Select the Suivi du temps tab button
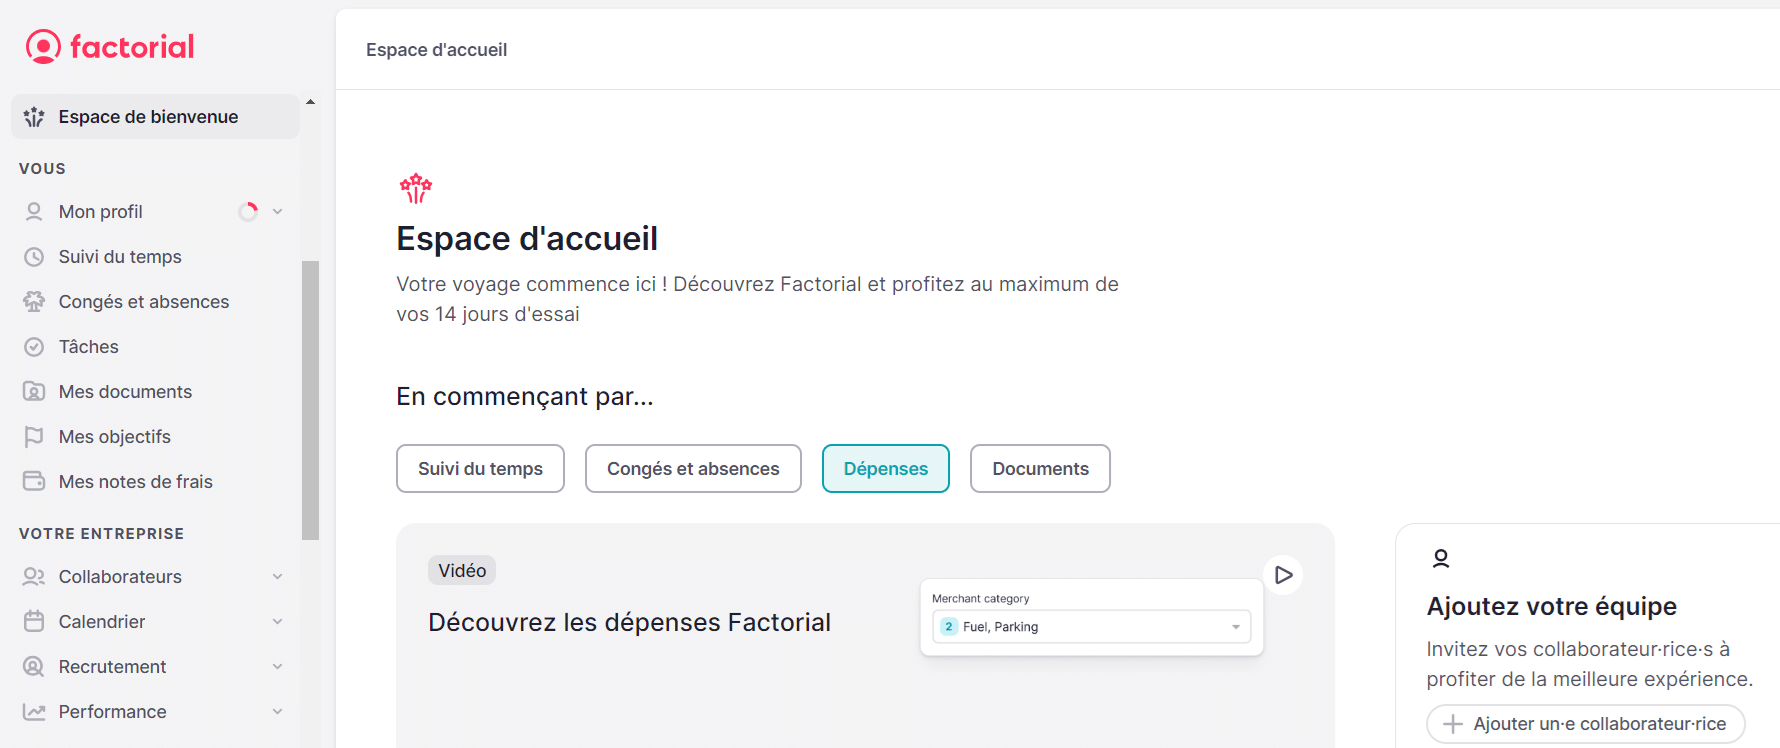 click(x=480, y=469)
